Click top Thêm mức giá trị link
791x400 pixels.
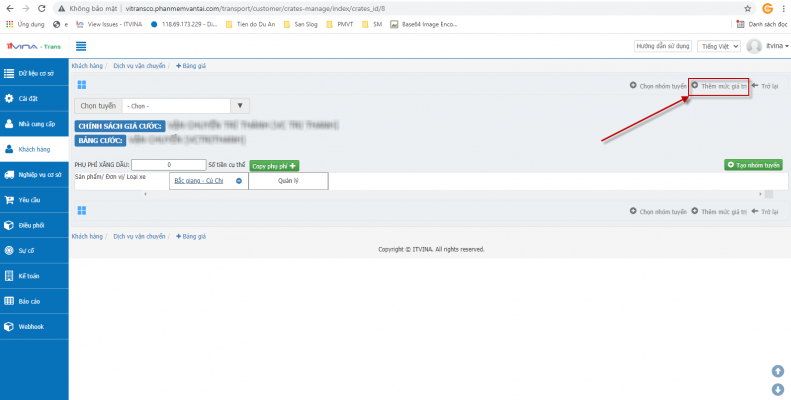coord(719,86)
